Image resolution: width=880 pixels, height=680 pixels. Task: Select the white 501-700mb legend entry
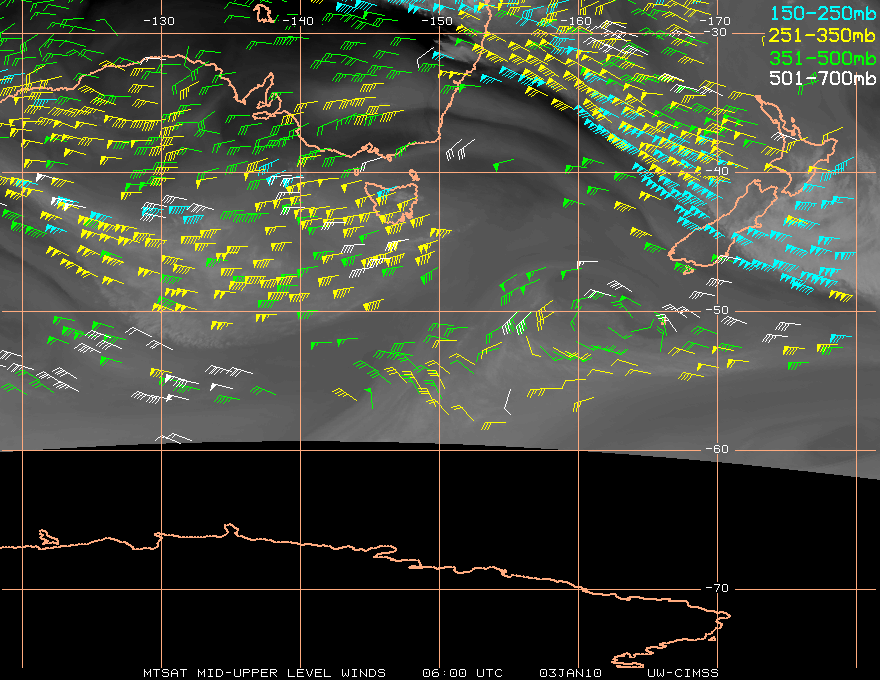(822, 78)
